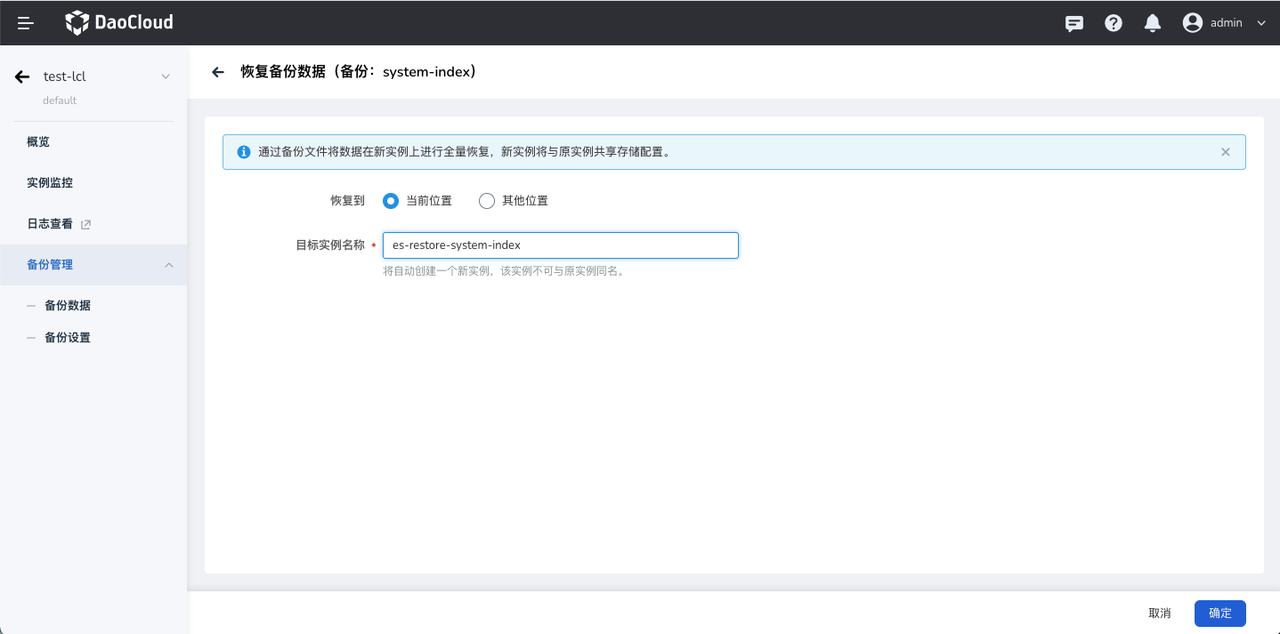Open the hamburger navigation menu
The width and height of the screenshot is (1280, 634).
tap(26, 23)
